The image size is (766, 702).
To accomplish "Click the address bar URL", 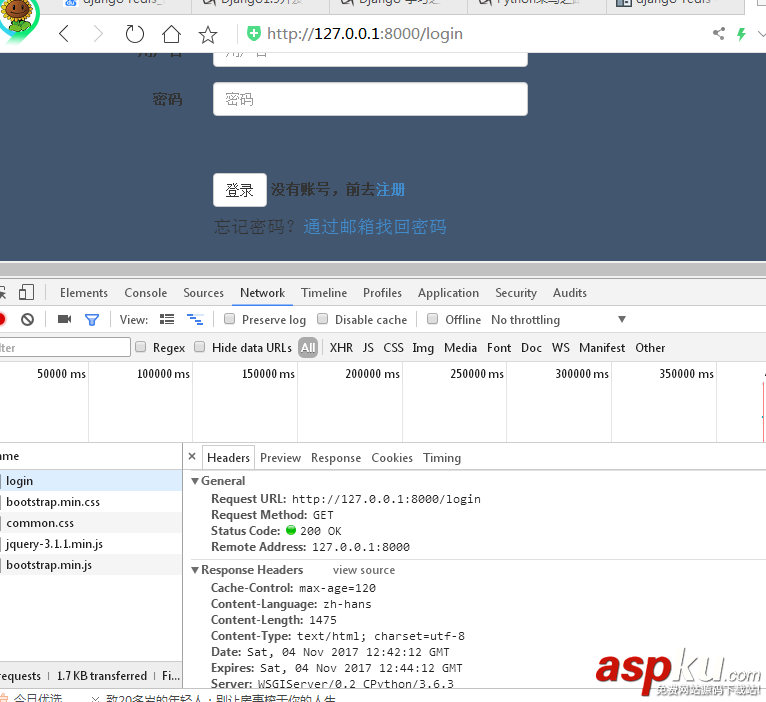I will [x=364, y=34].
